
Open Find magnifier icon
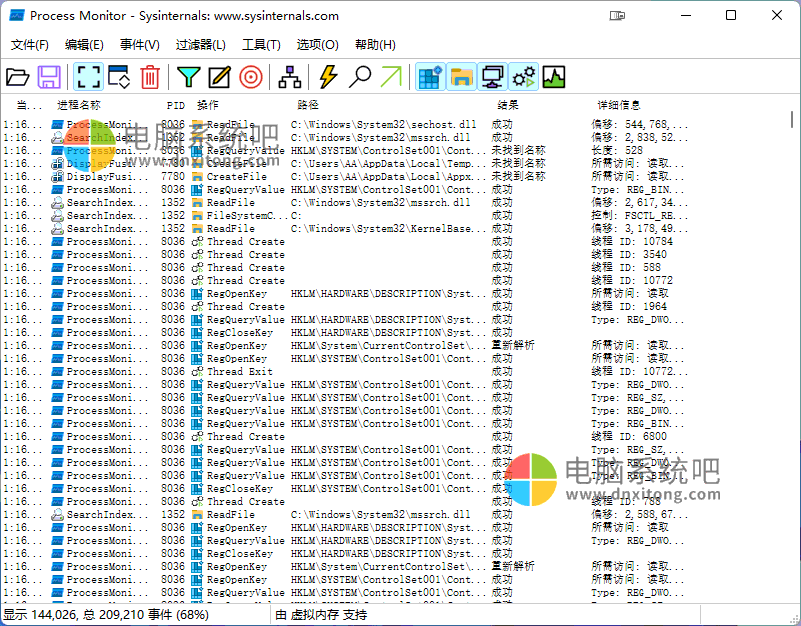point(360,77)
